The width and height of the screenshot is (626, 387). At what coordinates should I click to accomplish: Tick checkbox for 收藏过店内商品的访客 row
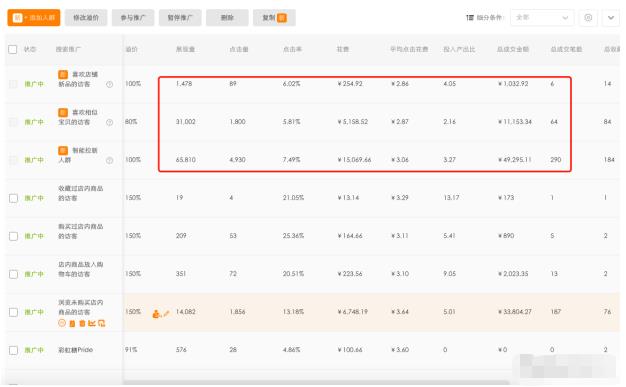pos(14,198)
